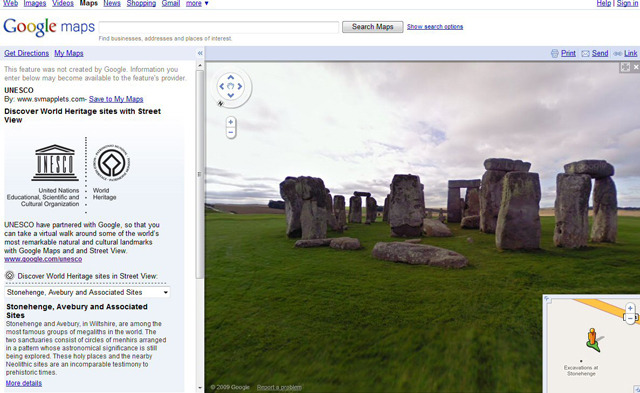Pan Street View up with arrow
This screenshot has height=393, width=640.
coord(231,77)
